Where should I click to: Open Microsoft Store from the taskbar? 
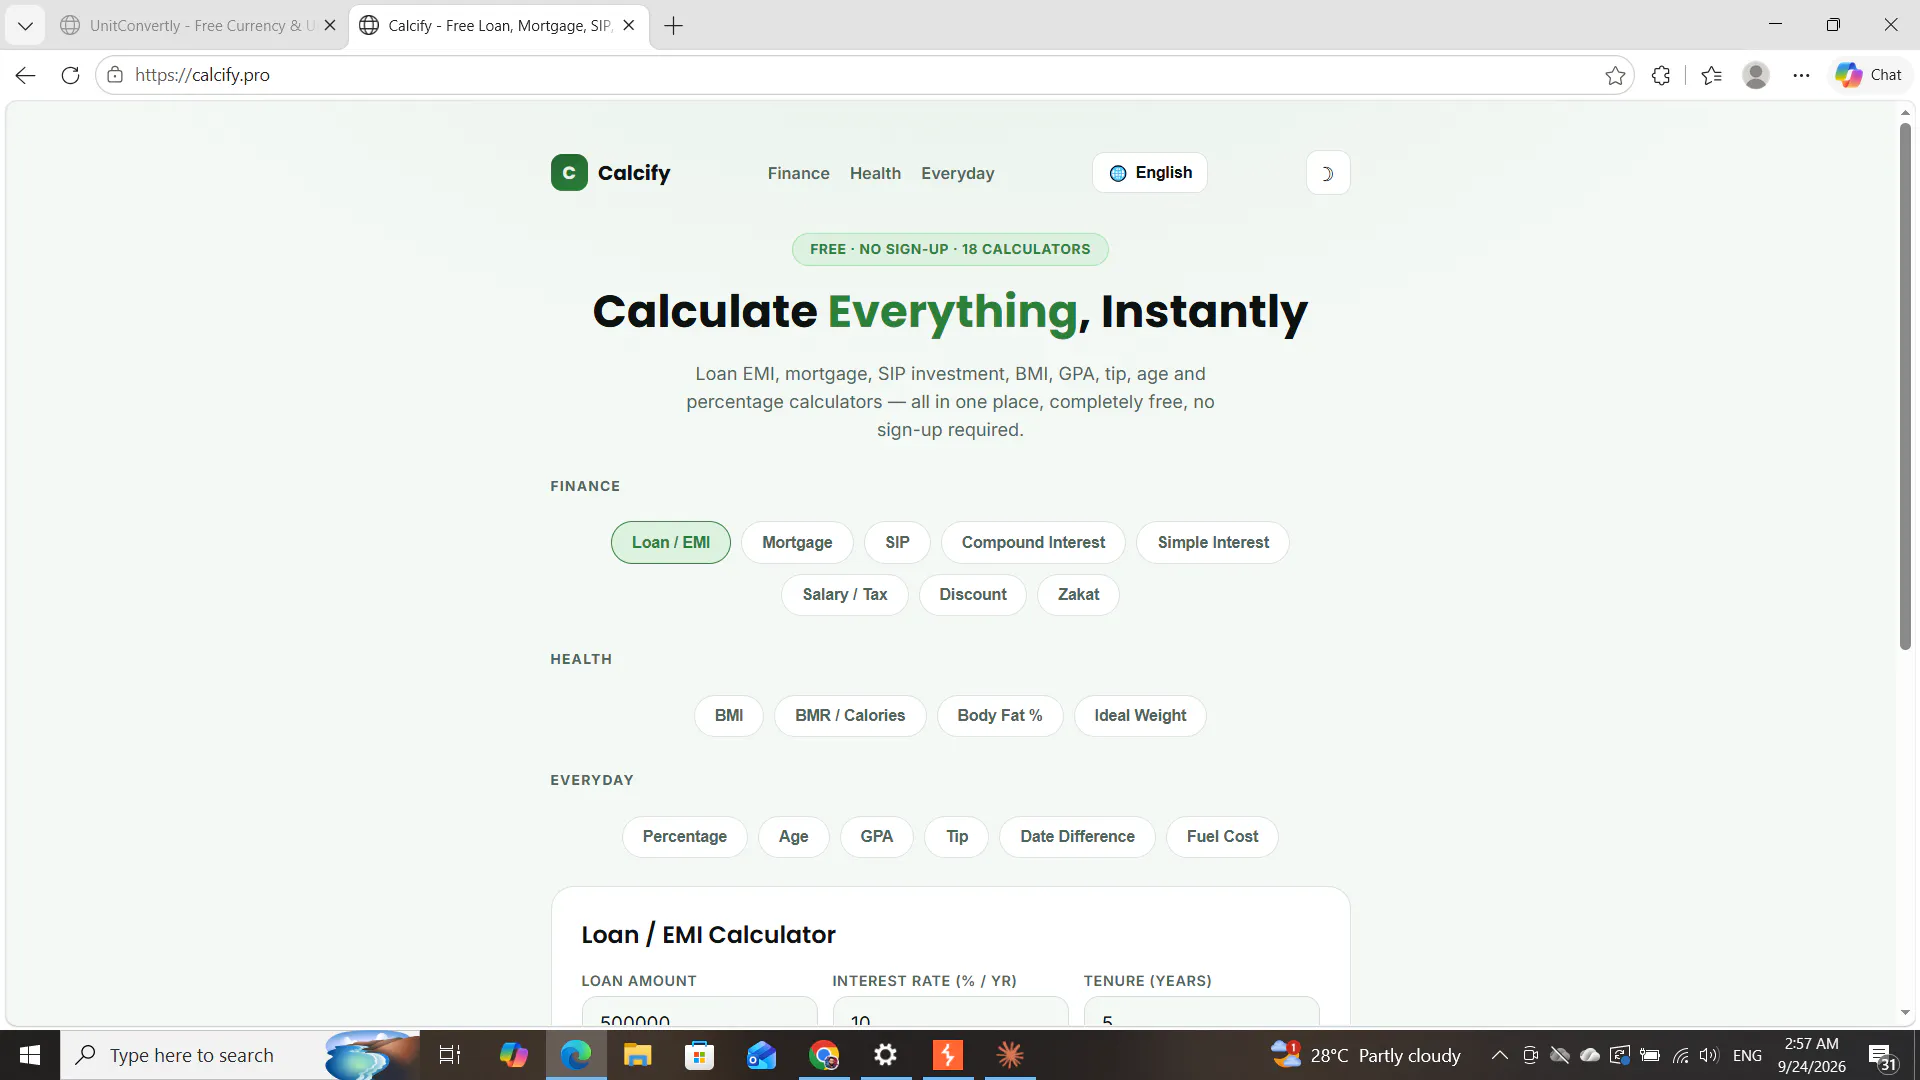(x=699, y=1055)
